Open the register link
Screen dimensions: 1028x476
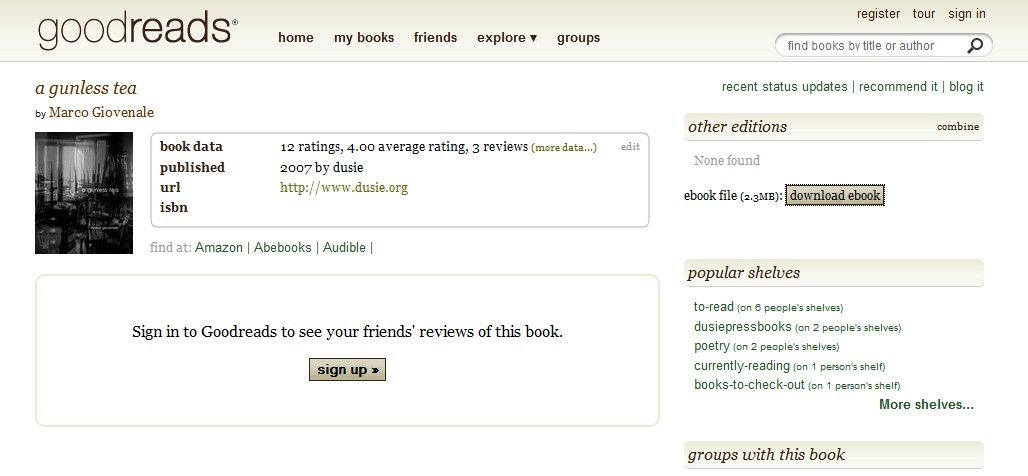pyautogui.click(x=879, y=14)
